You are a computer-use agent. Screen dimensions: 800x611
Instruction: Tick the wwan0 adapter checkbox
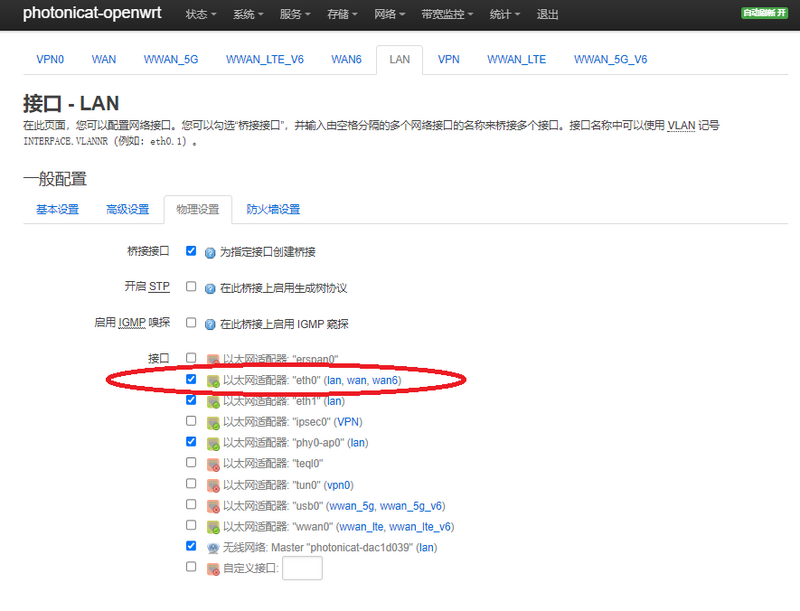click(191, 525)
